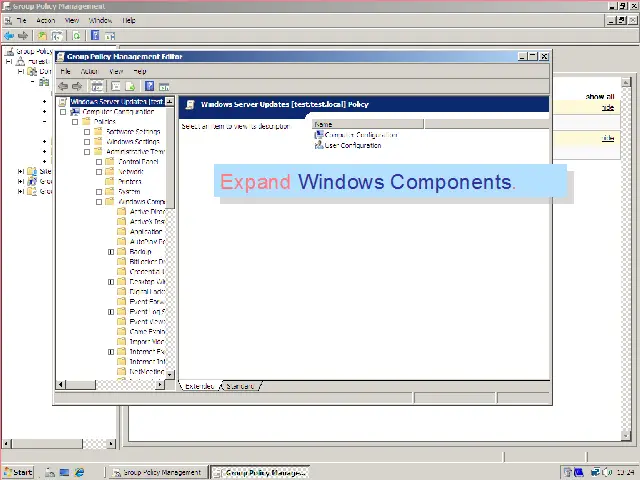The height and width of the screenshot is (480, 640).
Task: Click Computer Configuration icon in right pane list
Action: pyautogui.click(x=319, y=135)
